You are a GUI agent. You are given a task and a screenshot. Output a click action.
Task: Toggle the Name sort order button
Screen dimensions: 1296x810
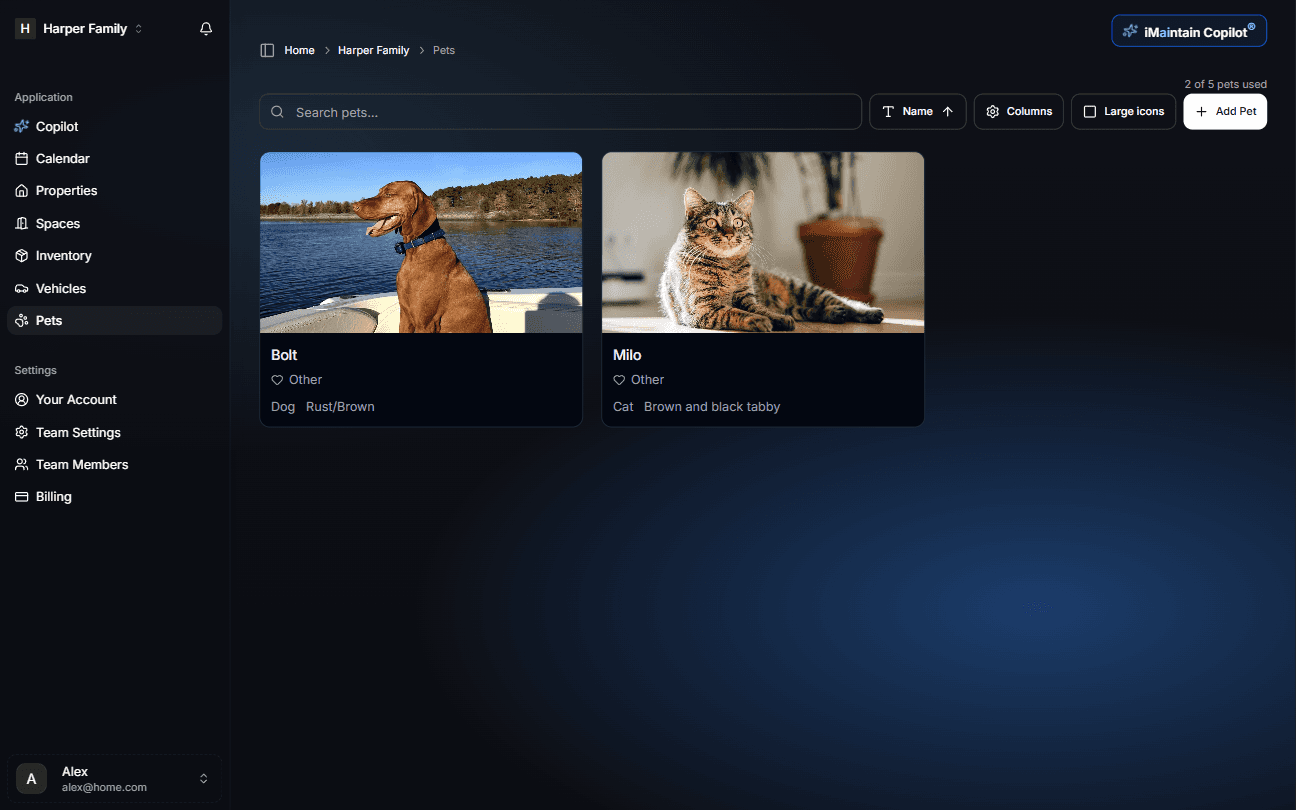917,112
